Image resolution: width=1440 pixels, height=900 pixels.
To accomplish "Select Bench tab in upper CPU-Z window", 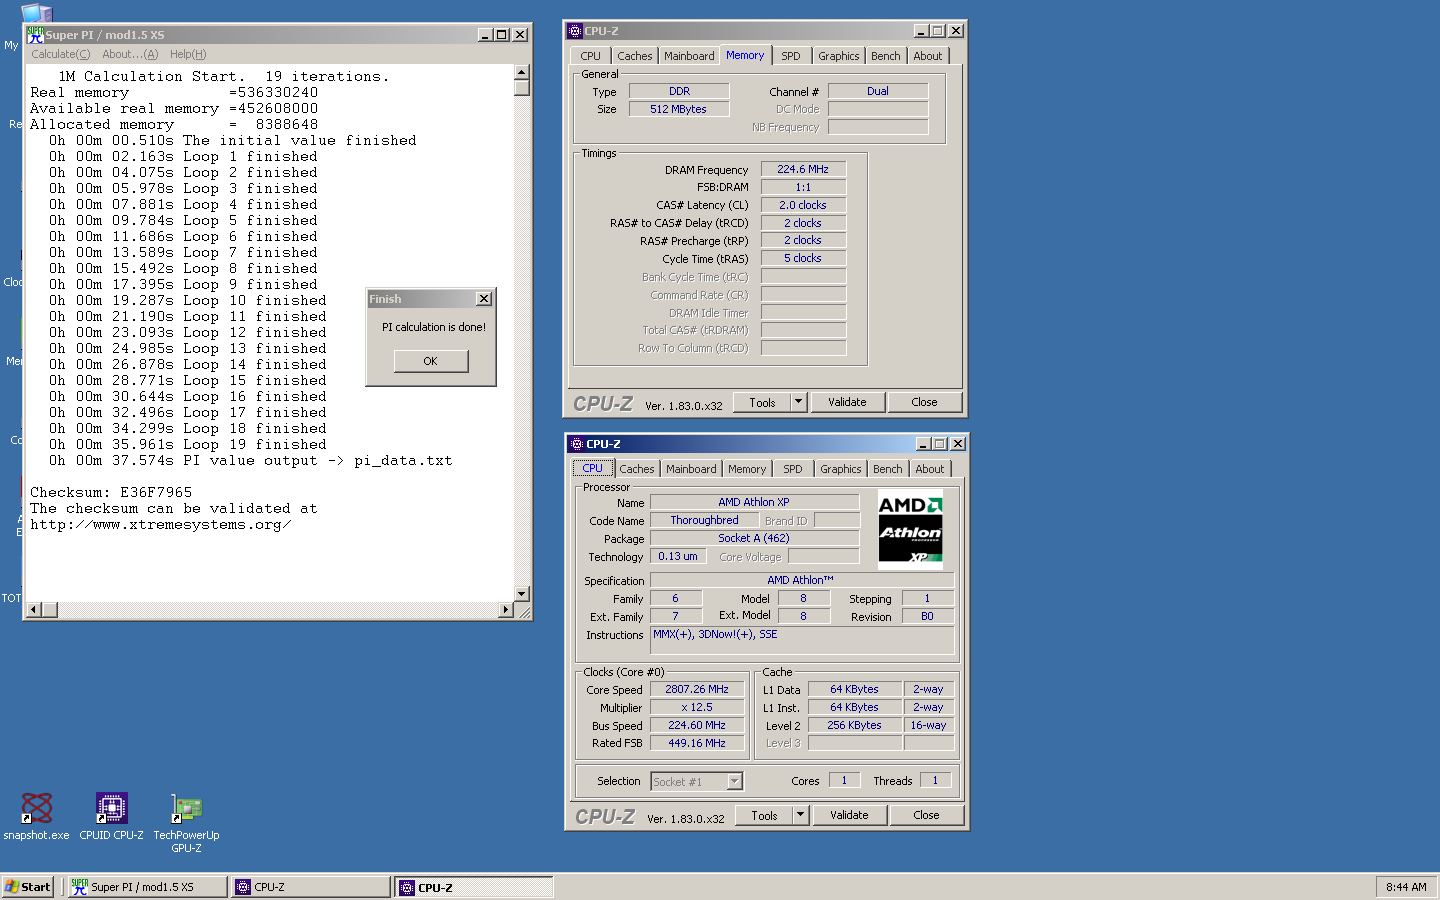I will click(886, 56).
